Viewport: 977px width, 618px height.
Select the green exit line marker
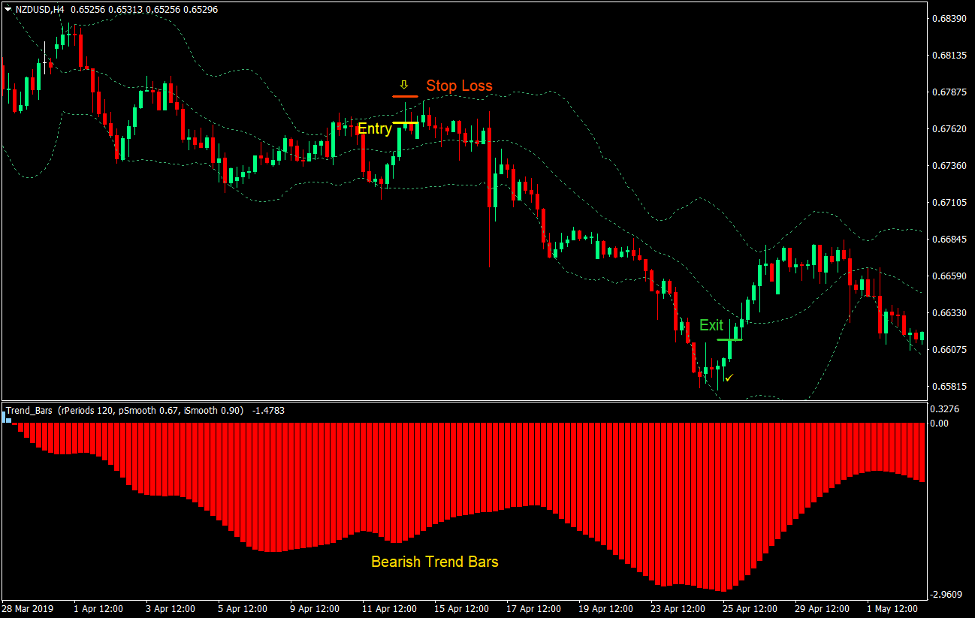coord(730,340)
